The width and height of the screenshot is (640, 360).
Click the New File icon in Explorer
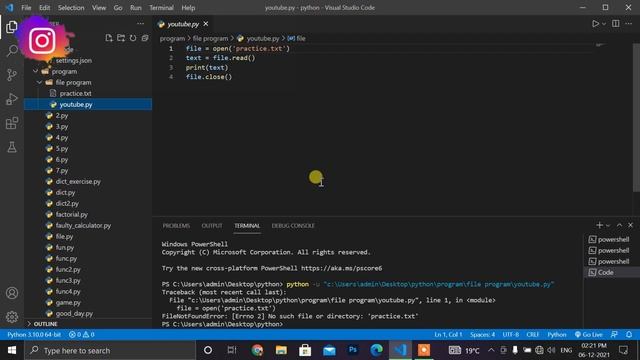coord(109,38)
